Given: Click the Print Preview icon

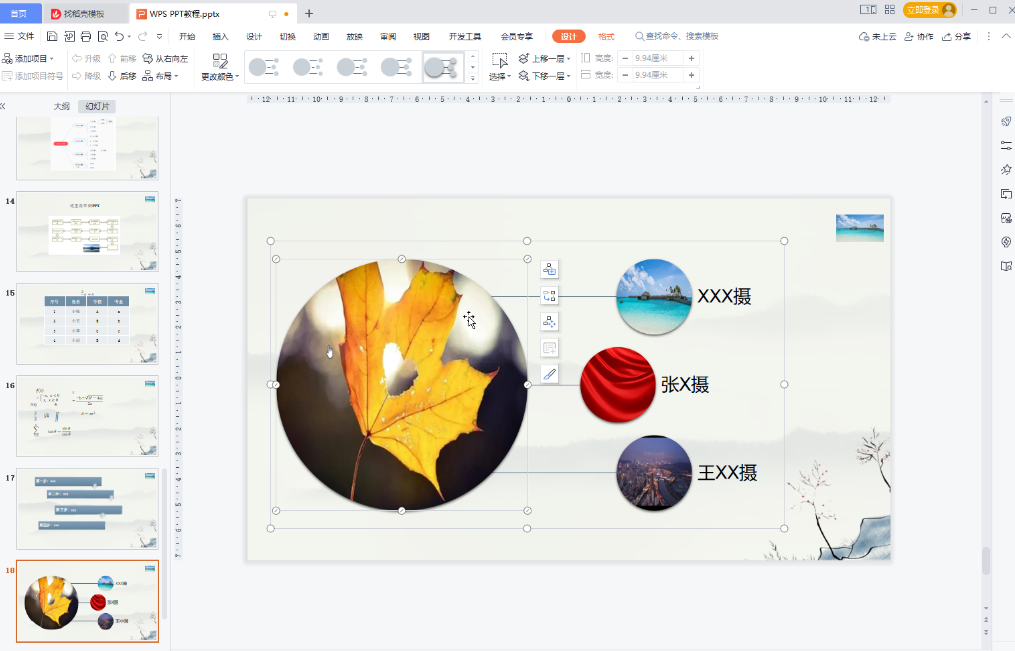Looking at the screenshot, I should (x=103, y=36).
